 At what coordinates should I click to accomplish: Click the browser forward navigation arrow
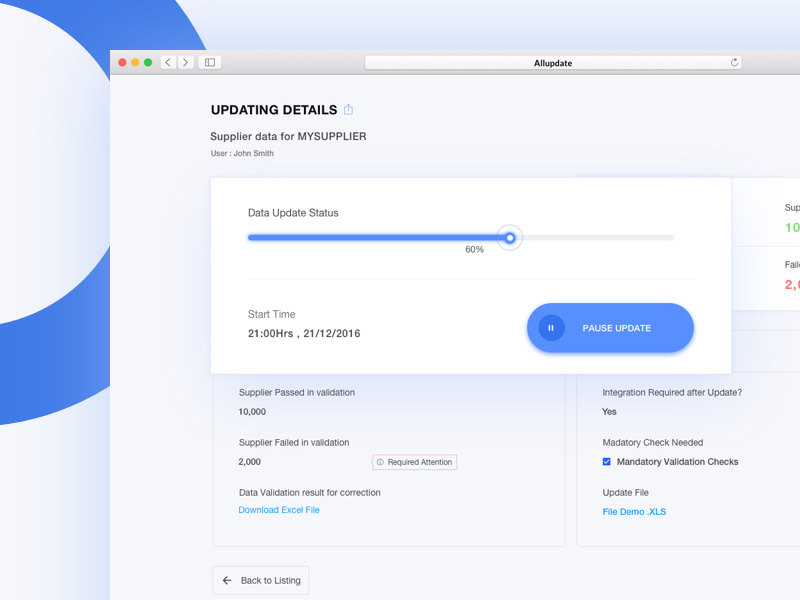(185, 62)
